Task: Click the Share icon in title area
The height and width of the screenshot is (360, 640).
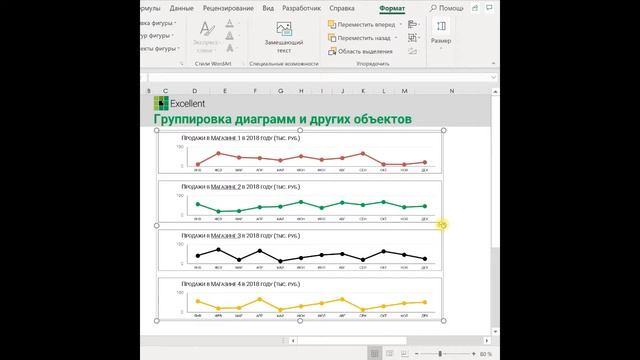Action: [x=475, y=8]
